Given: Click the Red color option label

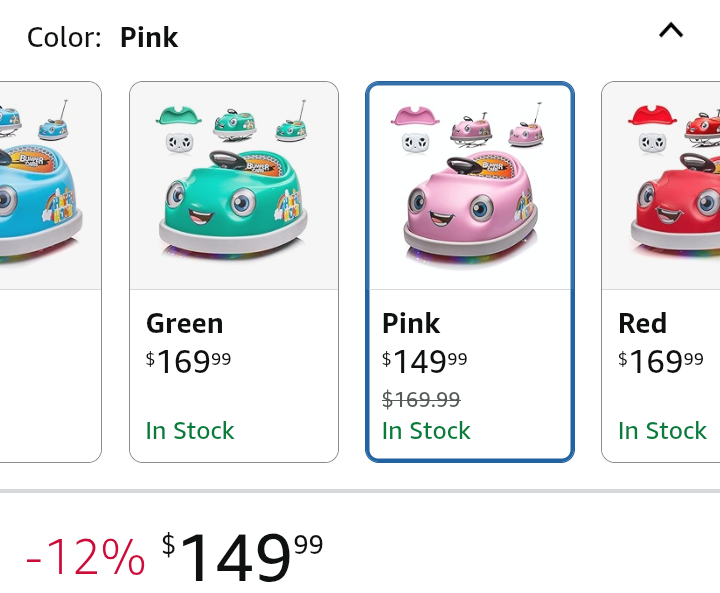Looking at the screenshot, I should 642,323.
